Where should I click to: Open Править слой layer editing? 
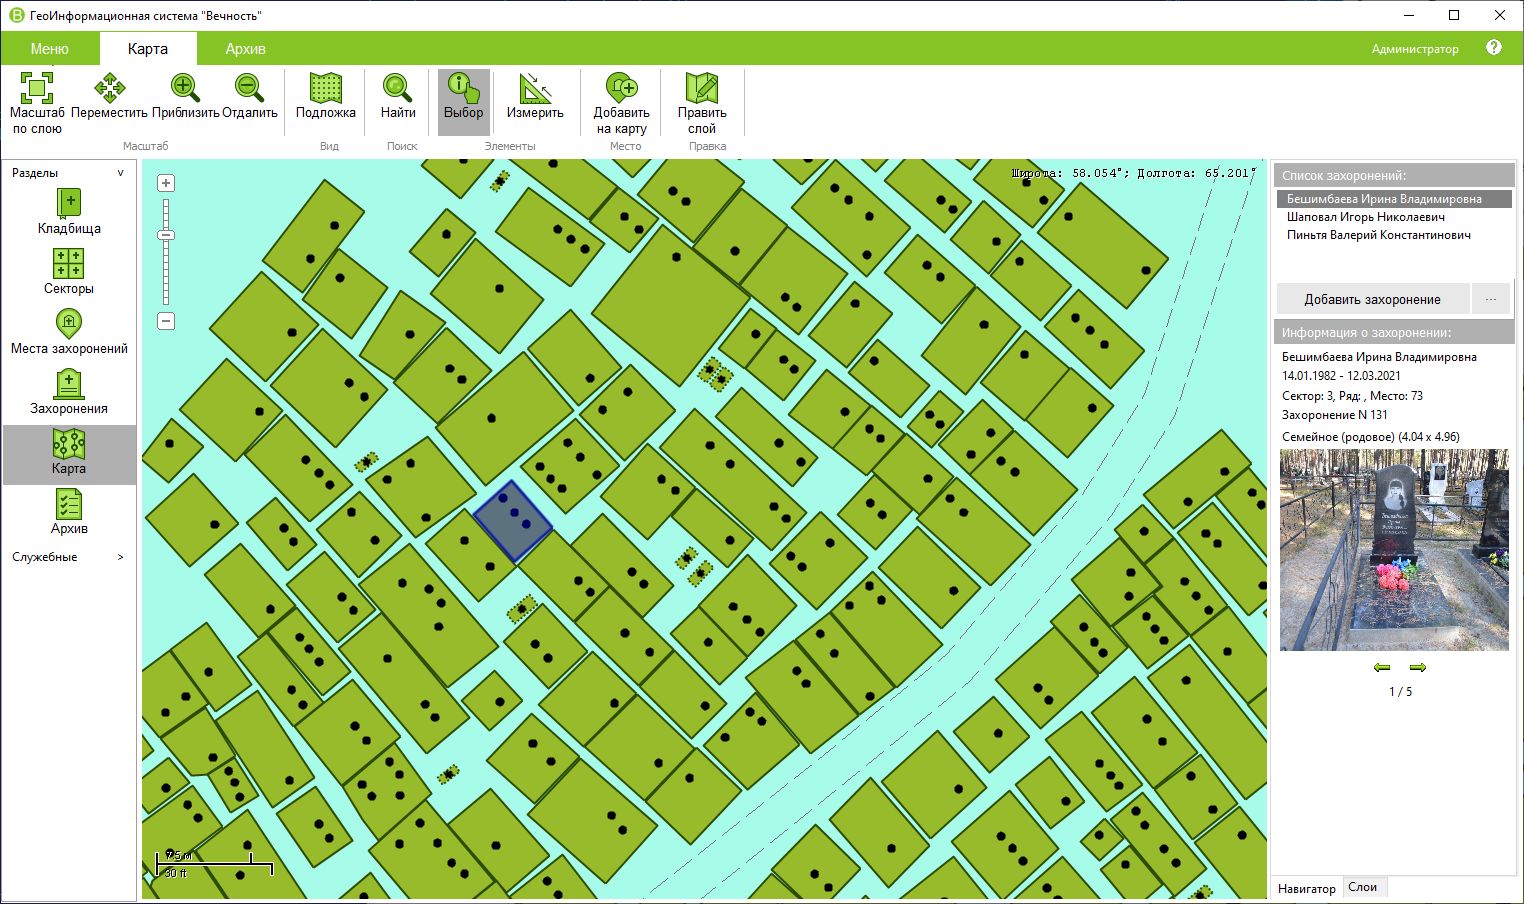[701, 88]
